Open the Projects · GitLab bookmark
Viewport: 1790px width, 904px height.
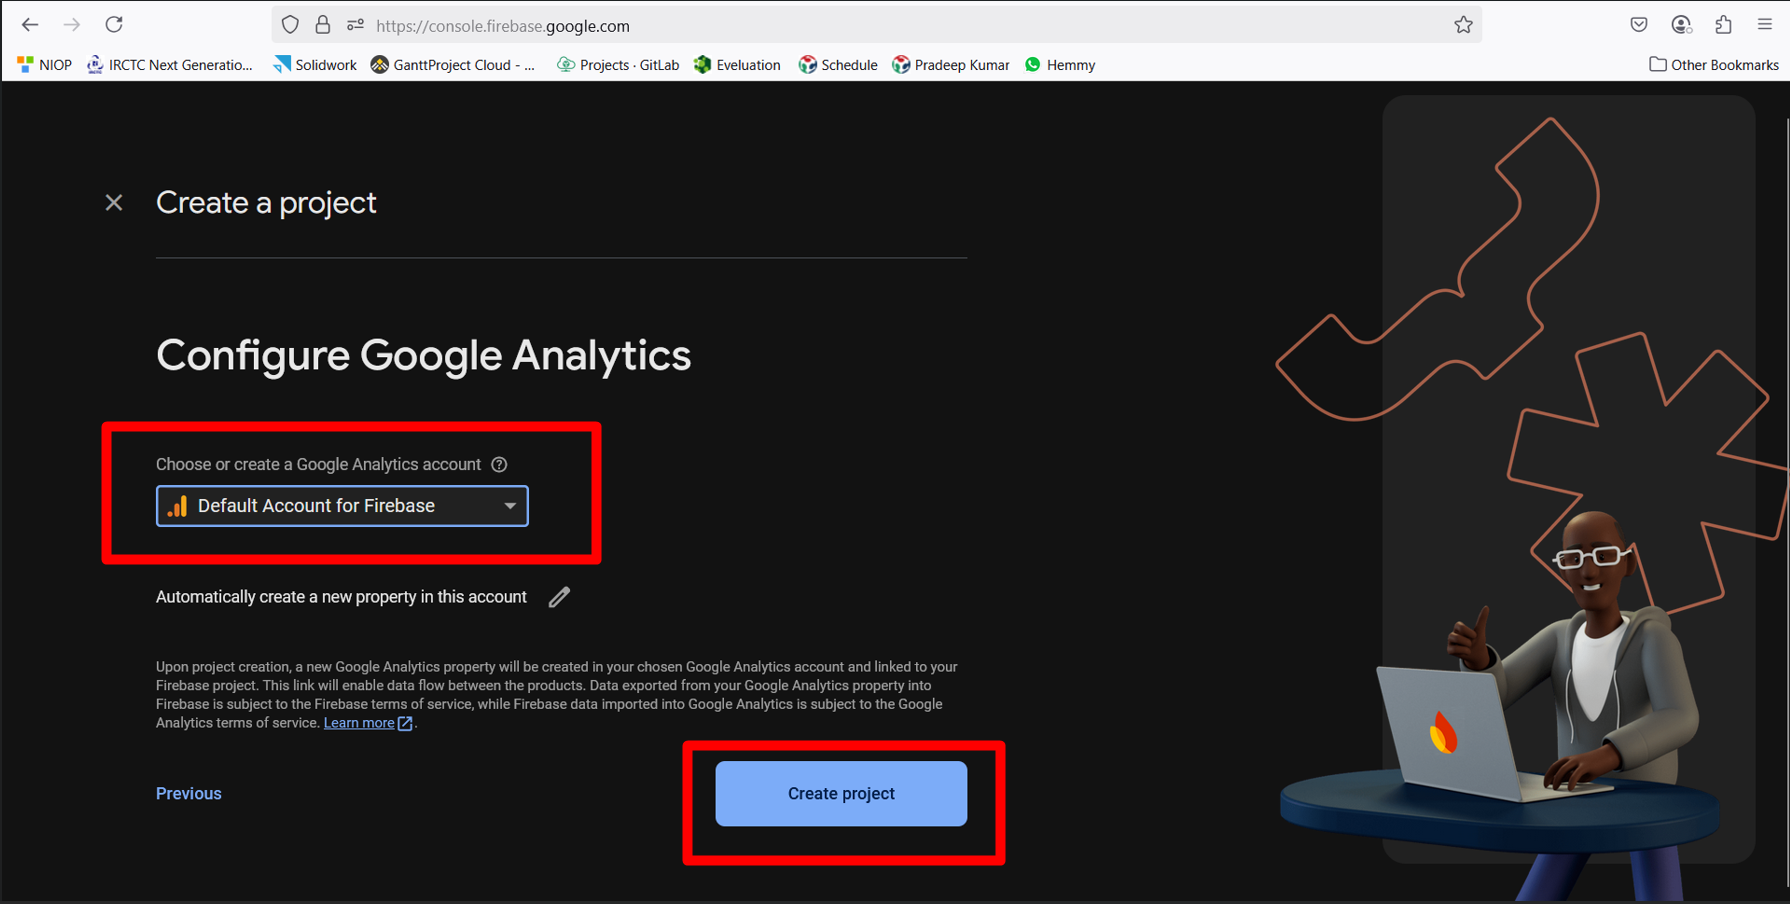click(618, 65)
